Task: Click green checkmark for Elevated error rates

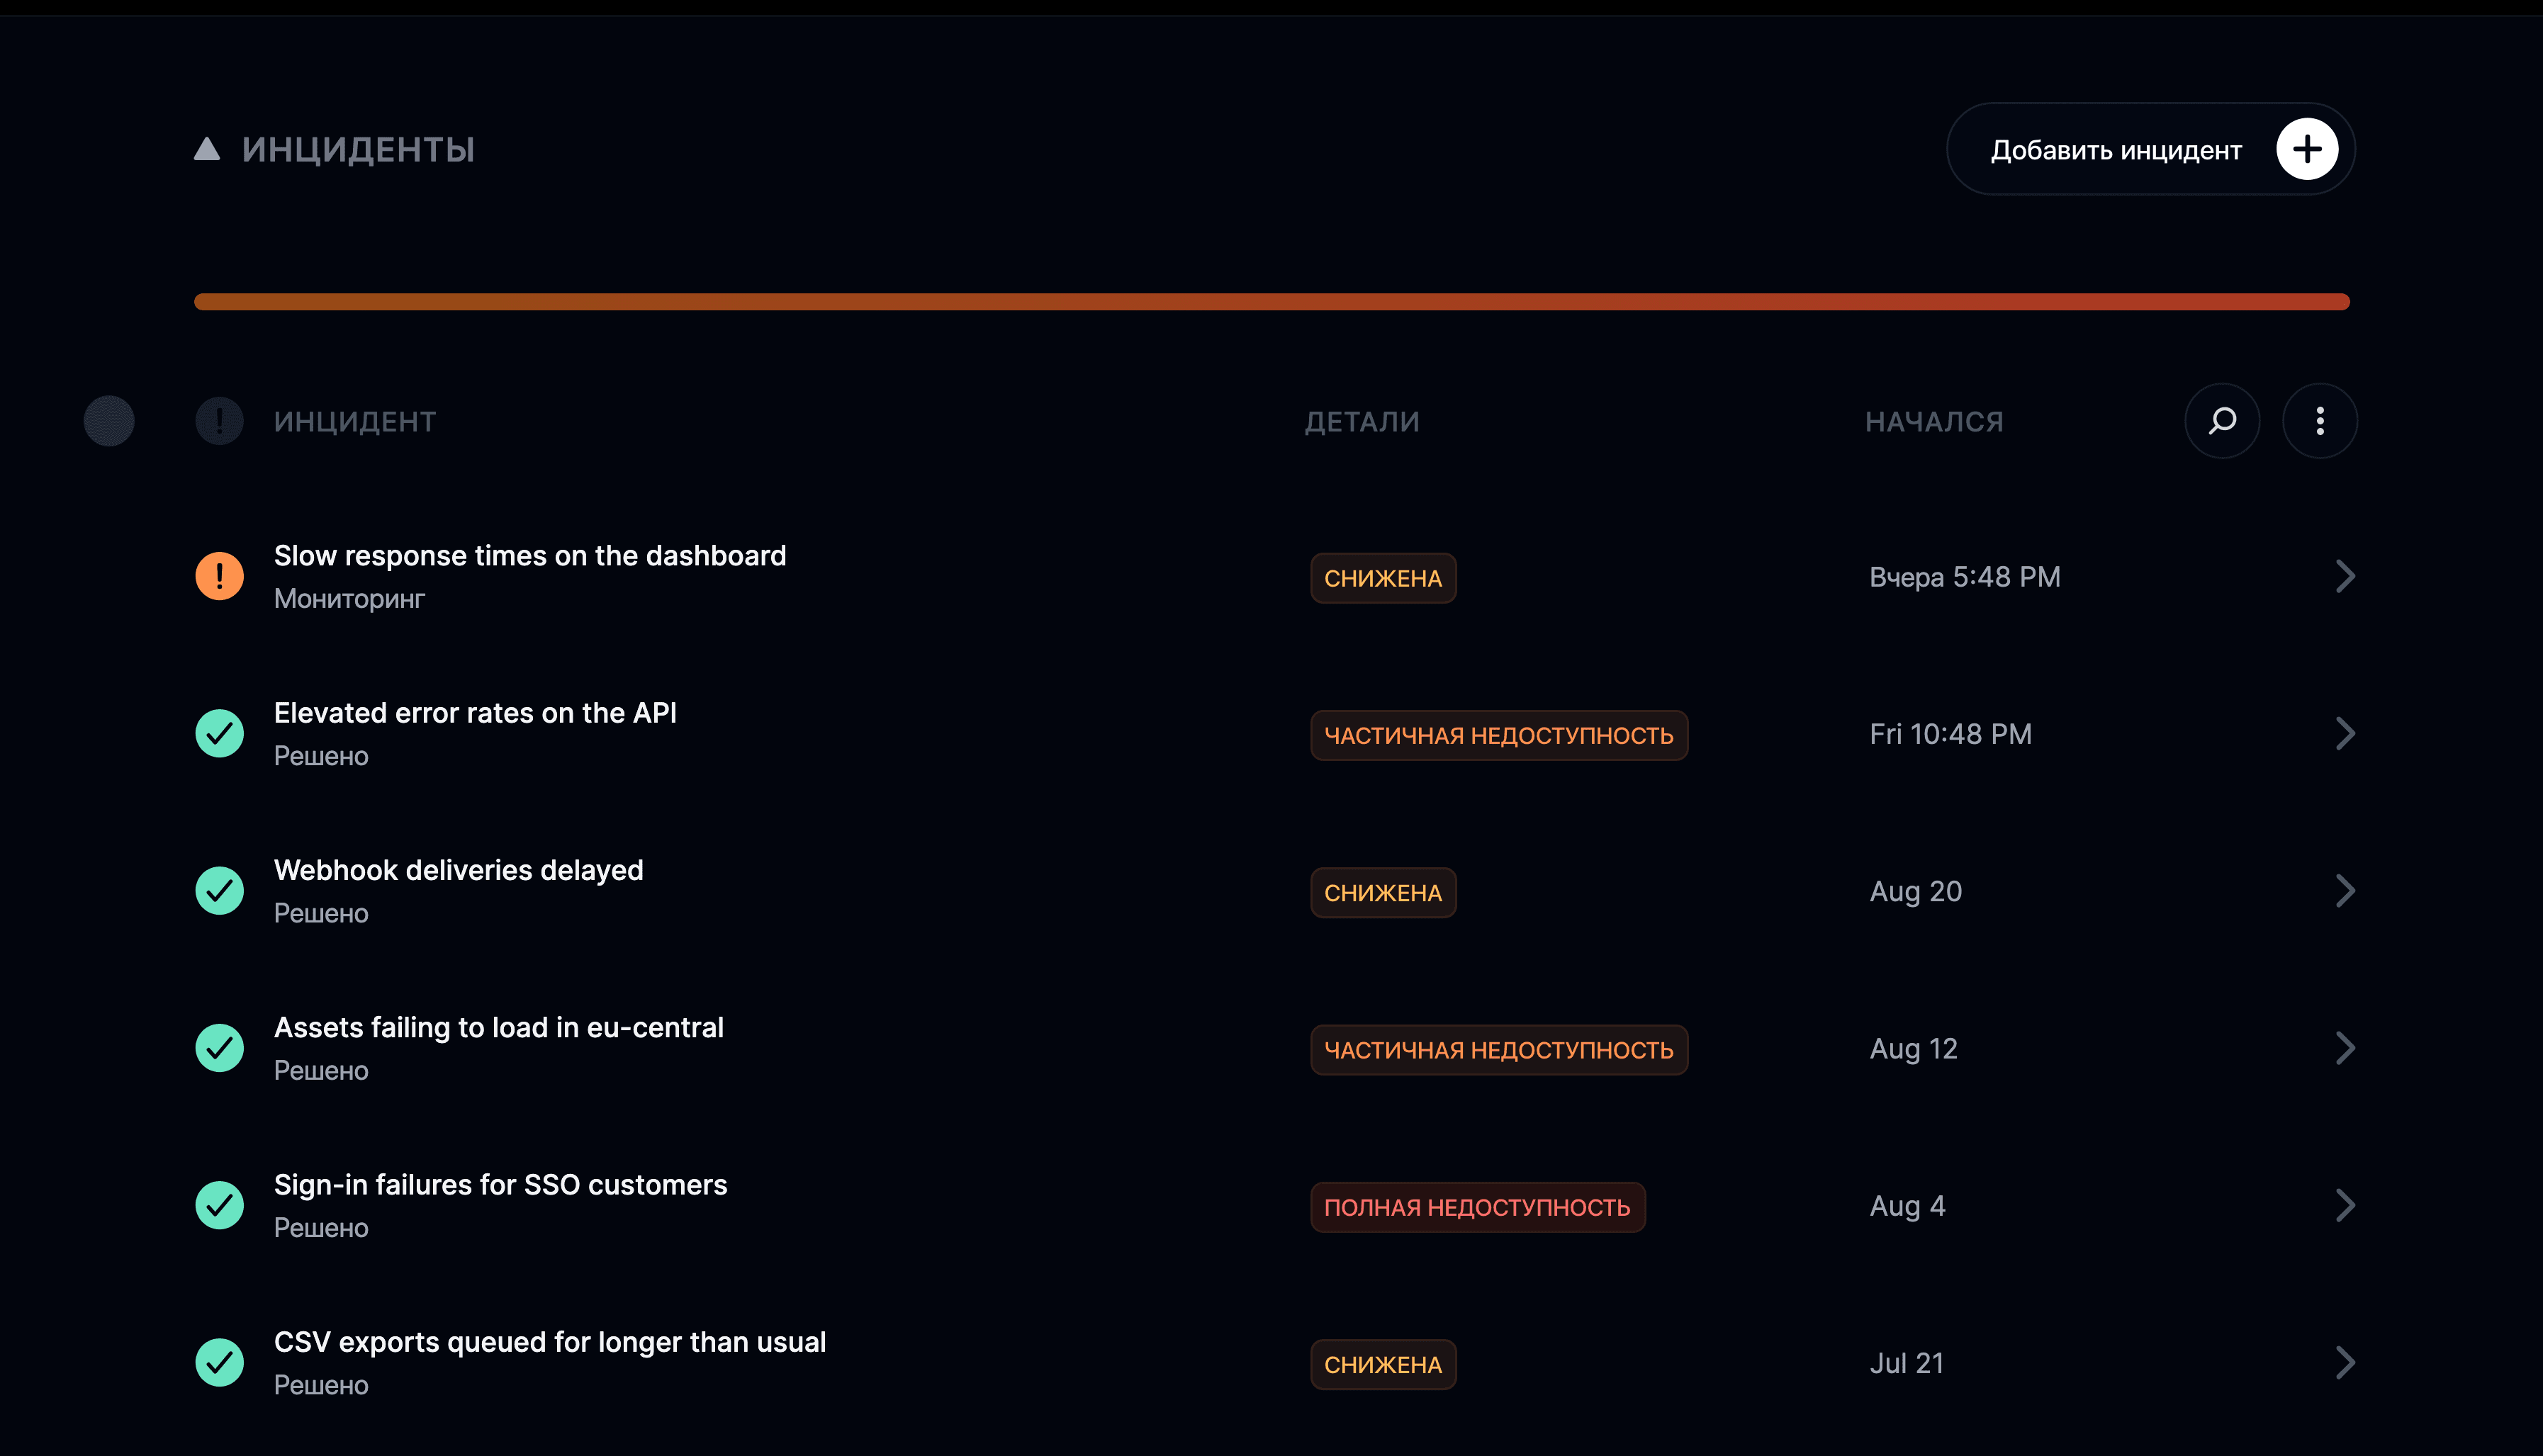Action: point(219,733)
